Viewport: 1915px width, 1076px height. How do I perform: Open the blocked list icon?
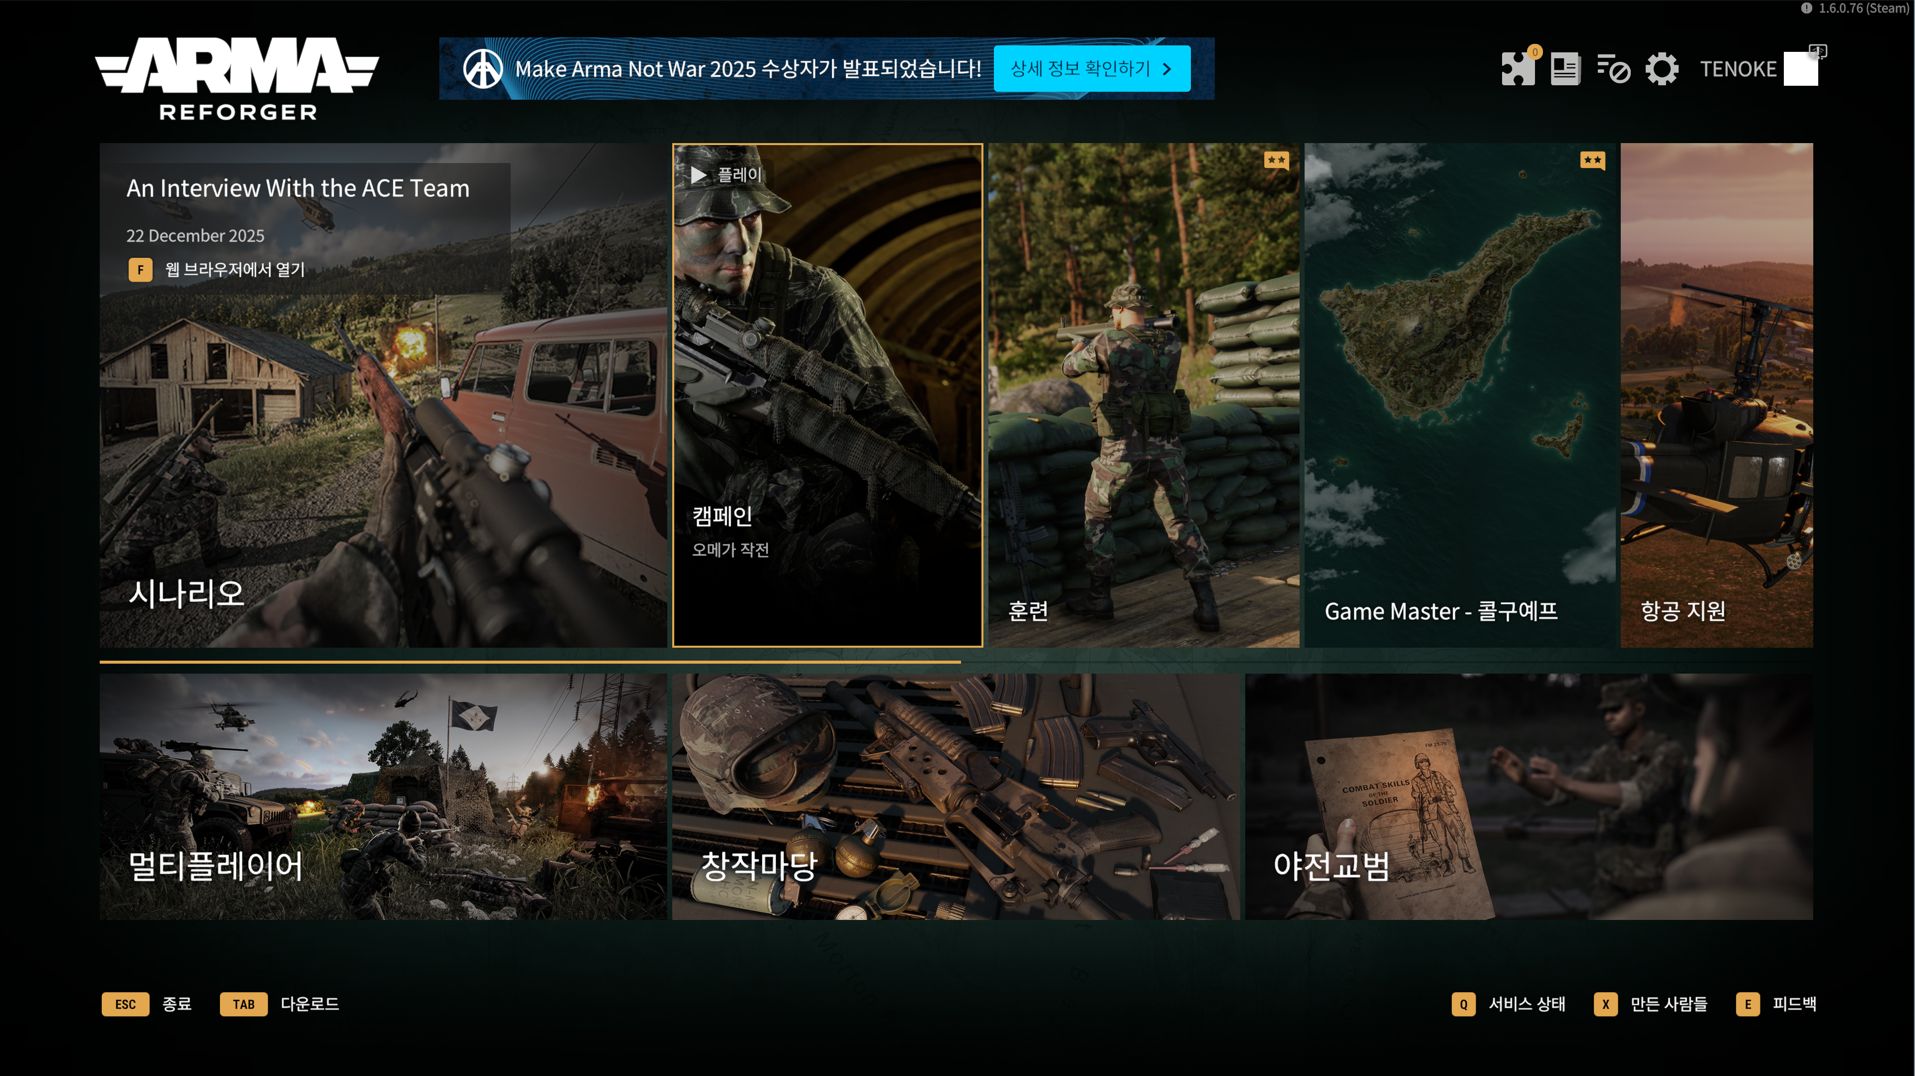click(x=1613, y=69)
